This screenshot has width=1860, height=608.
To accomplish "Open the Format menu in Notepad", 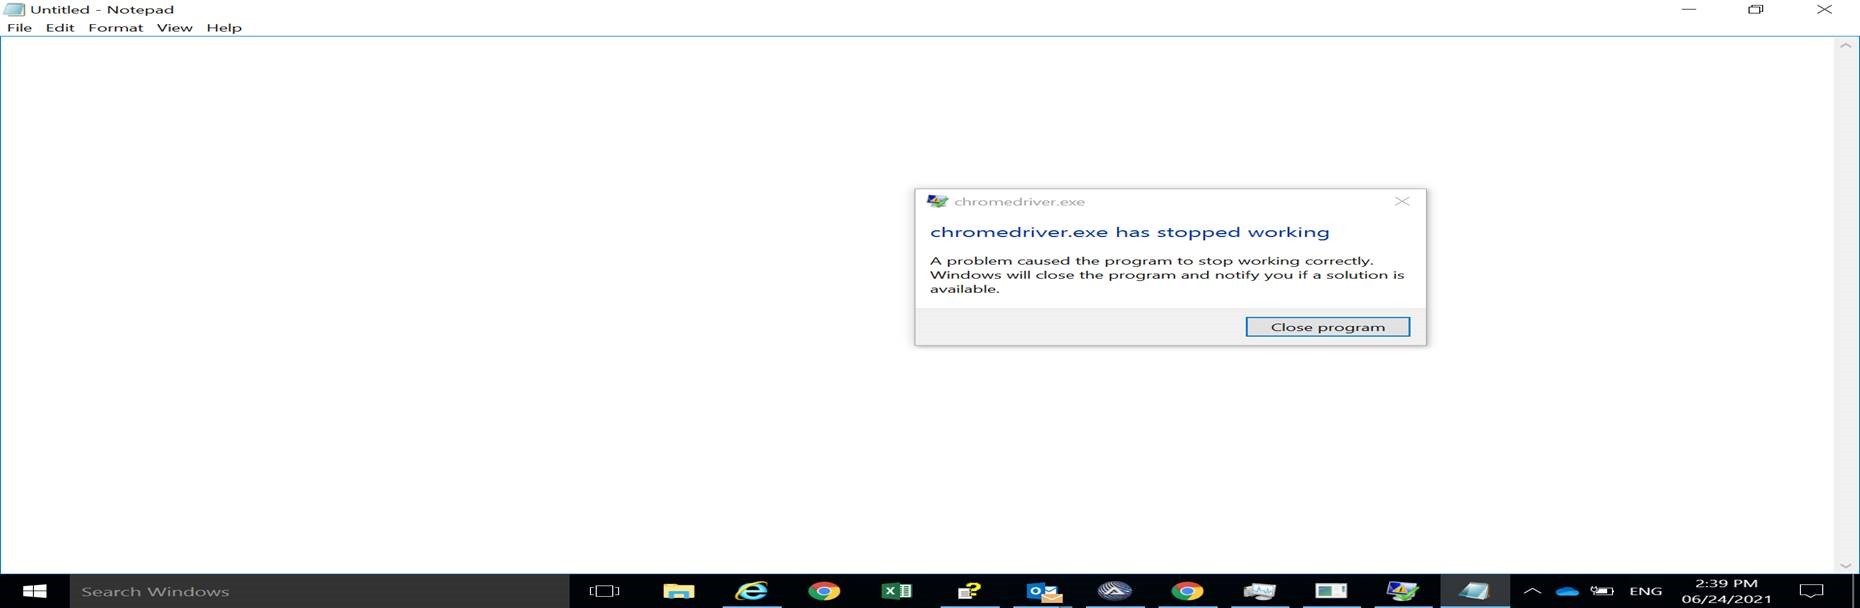I will click(115, 28).
